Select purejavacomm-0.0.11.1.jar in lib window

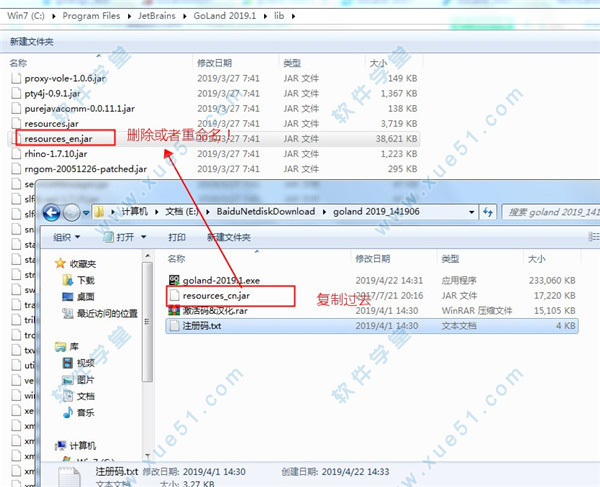pos(80,109)
